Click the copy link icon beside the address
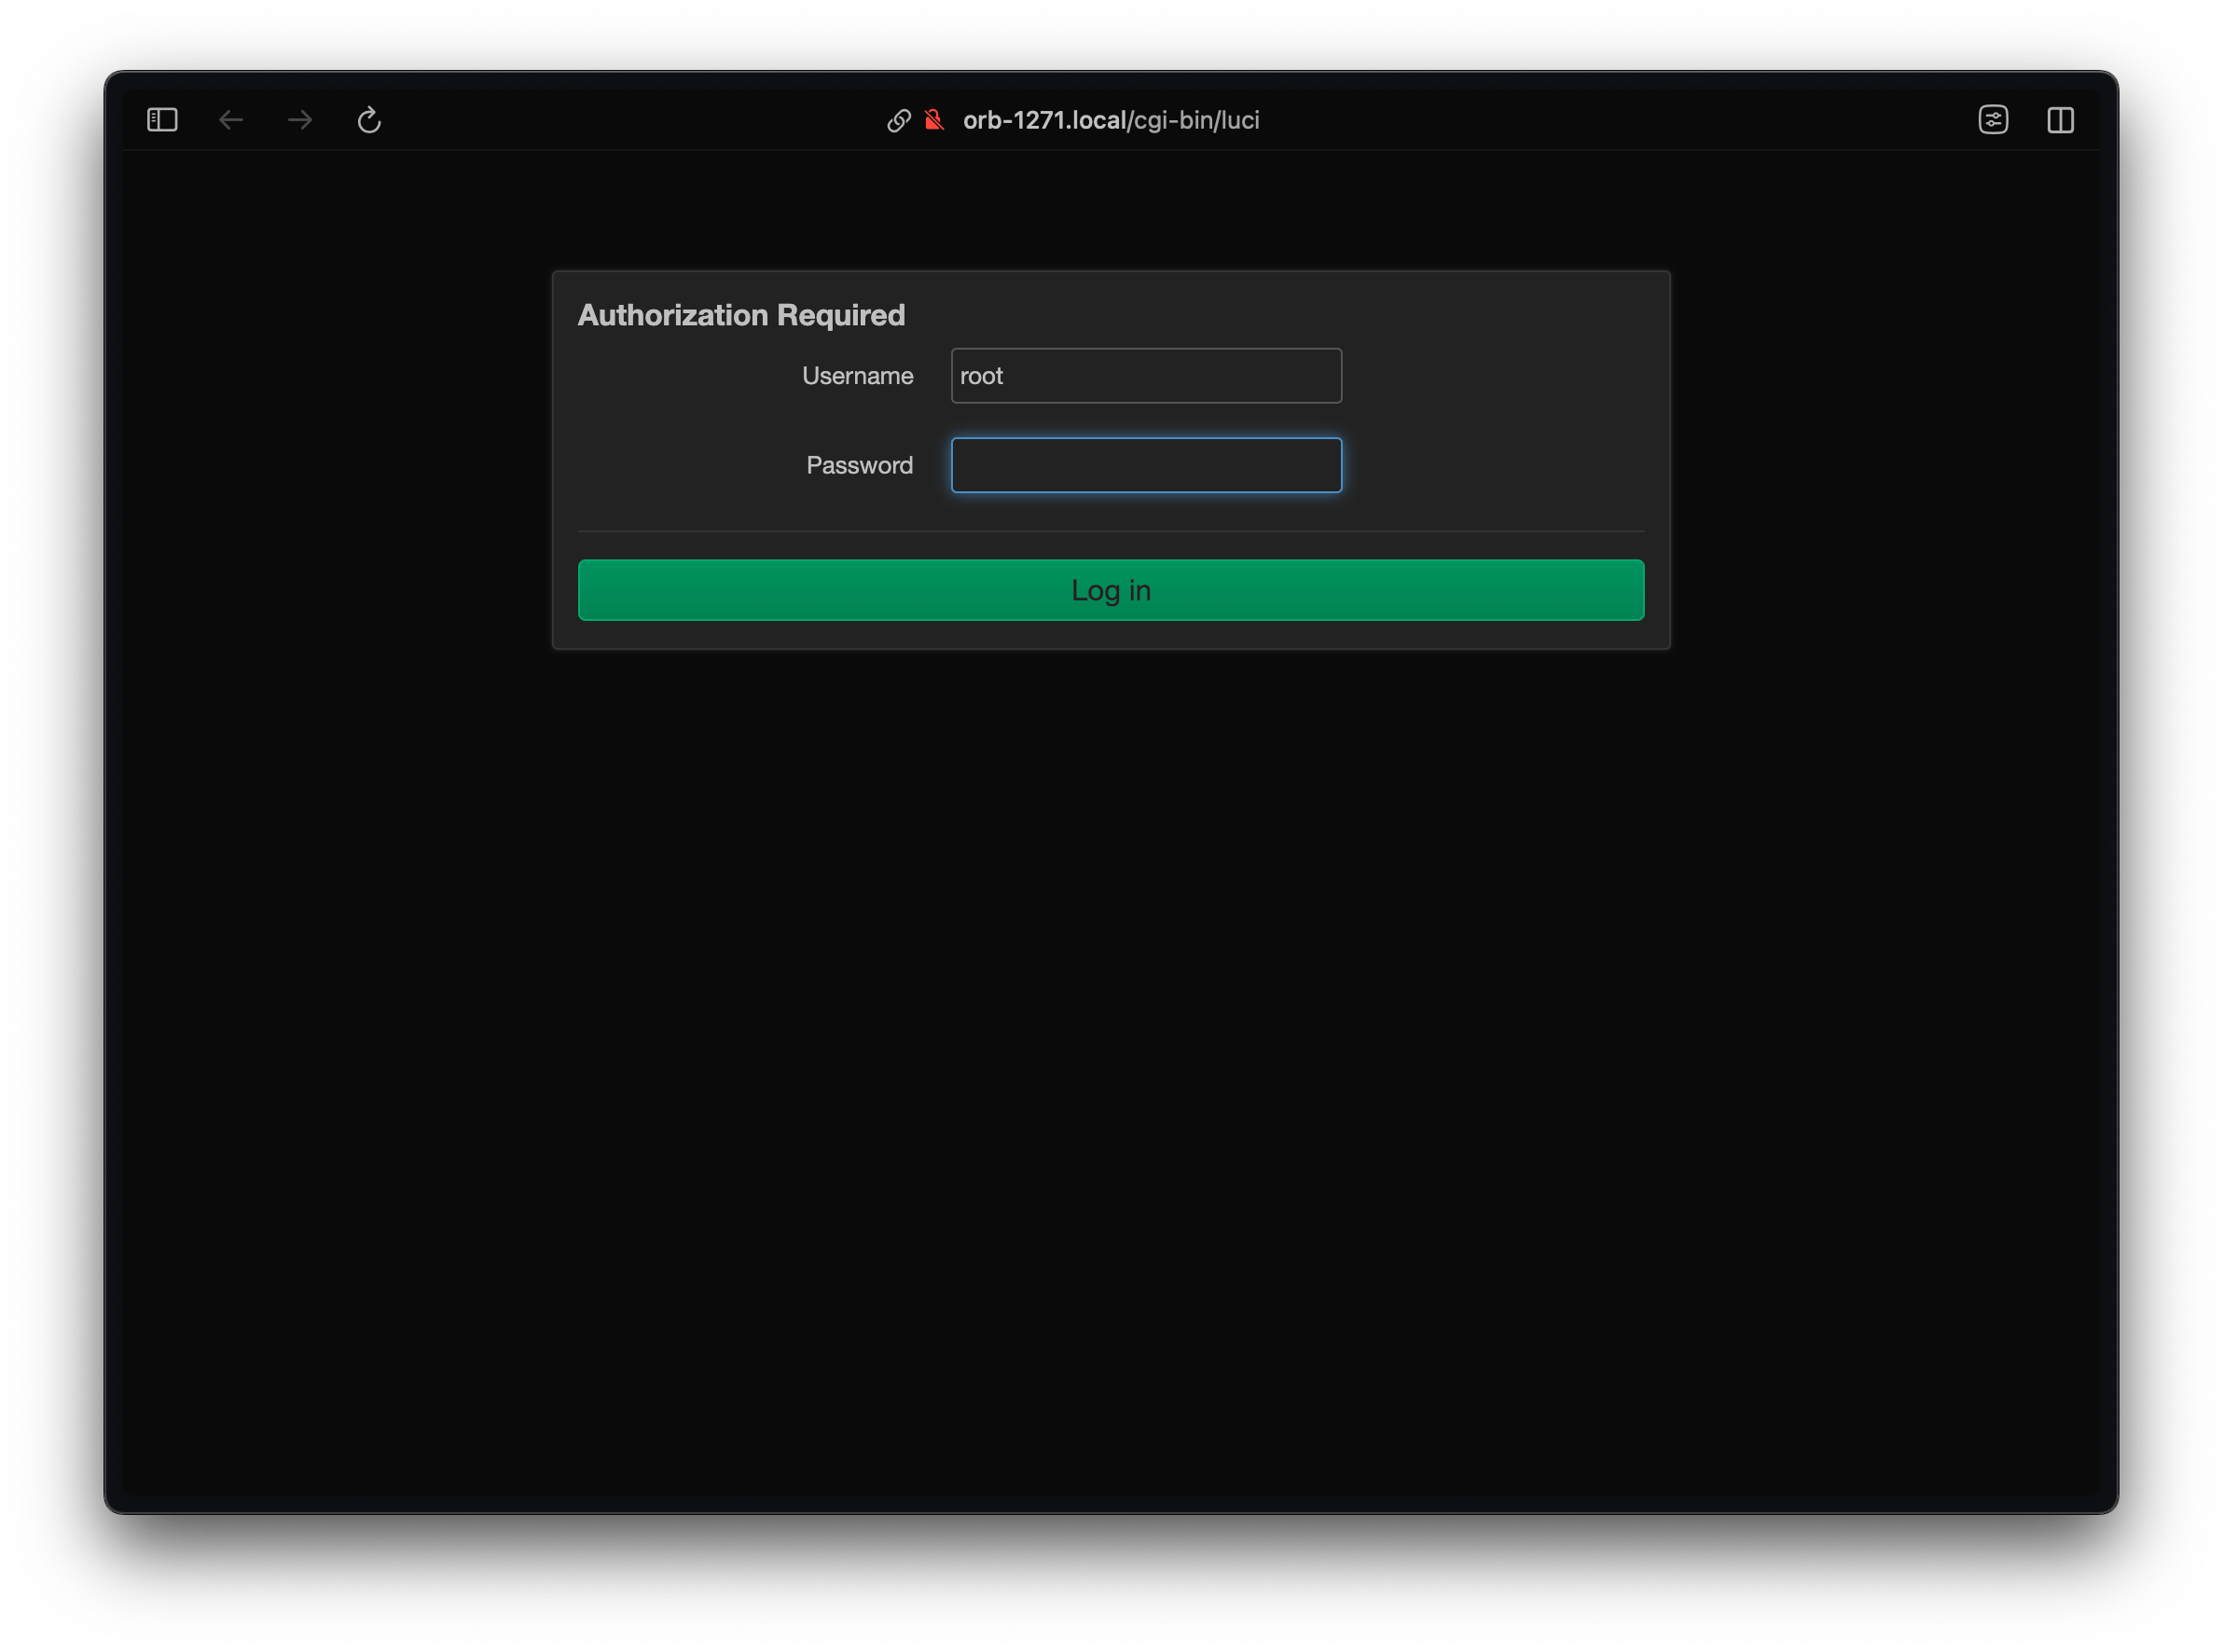Image resolution: width=2223 pixels, height=1652 pixels. 898,119
